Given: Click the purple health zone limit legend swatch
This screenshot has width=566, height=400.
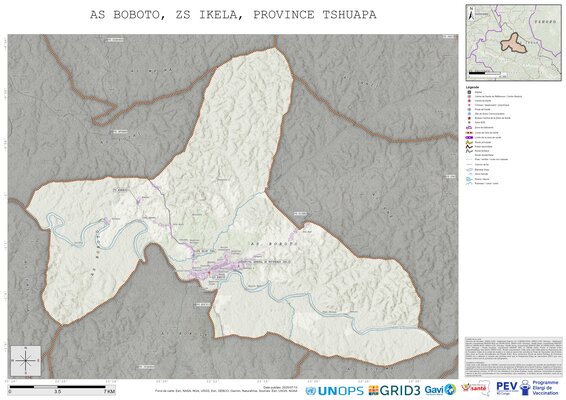Looking at the screenshot, I should (x=469, y=138).
